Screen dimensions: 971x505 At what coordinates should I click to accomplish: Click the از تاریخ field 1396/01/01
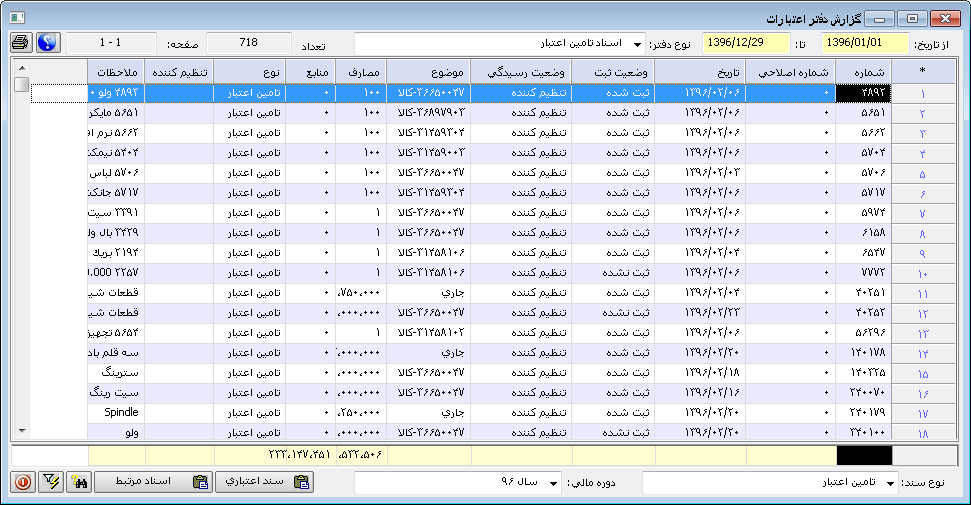coord(864,43)
